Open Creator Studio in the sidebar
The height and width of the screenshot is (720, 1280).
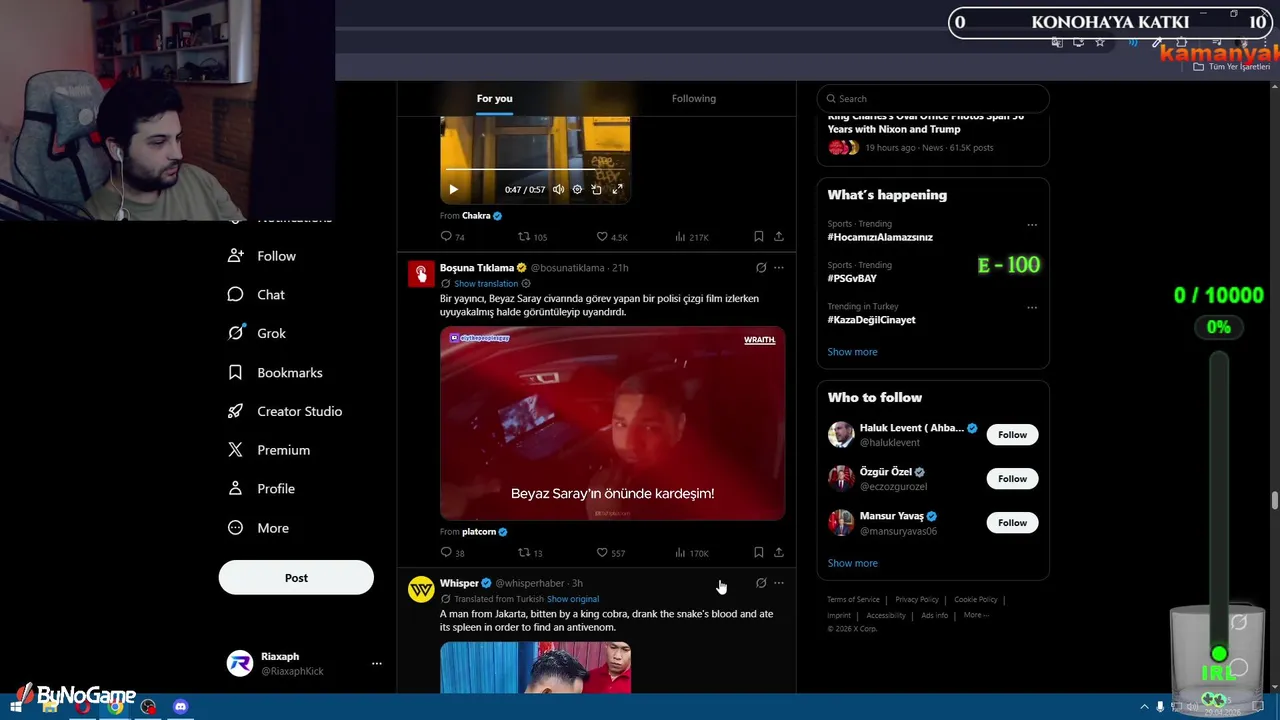click(286, 411)
